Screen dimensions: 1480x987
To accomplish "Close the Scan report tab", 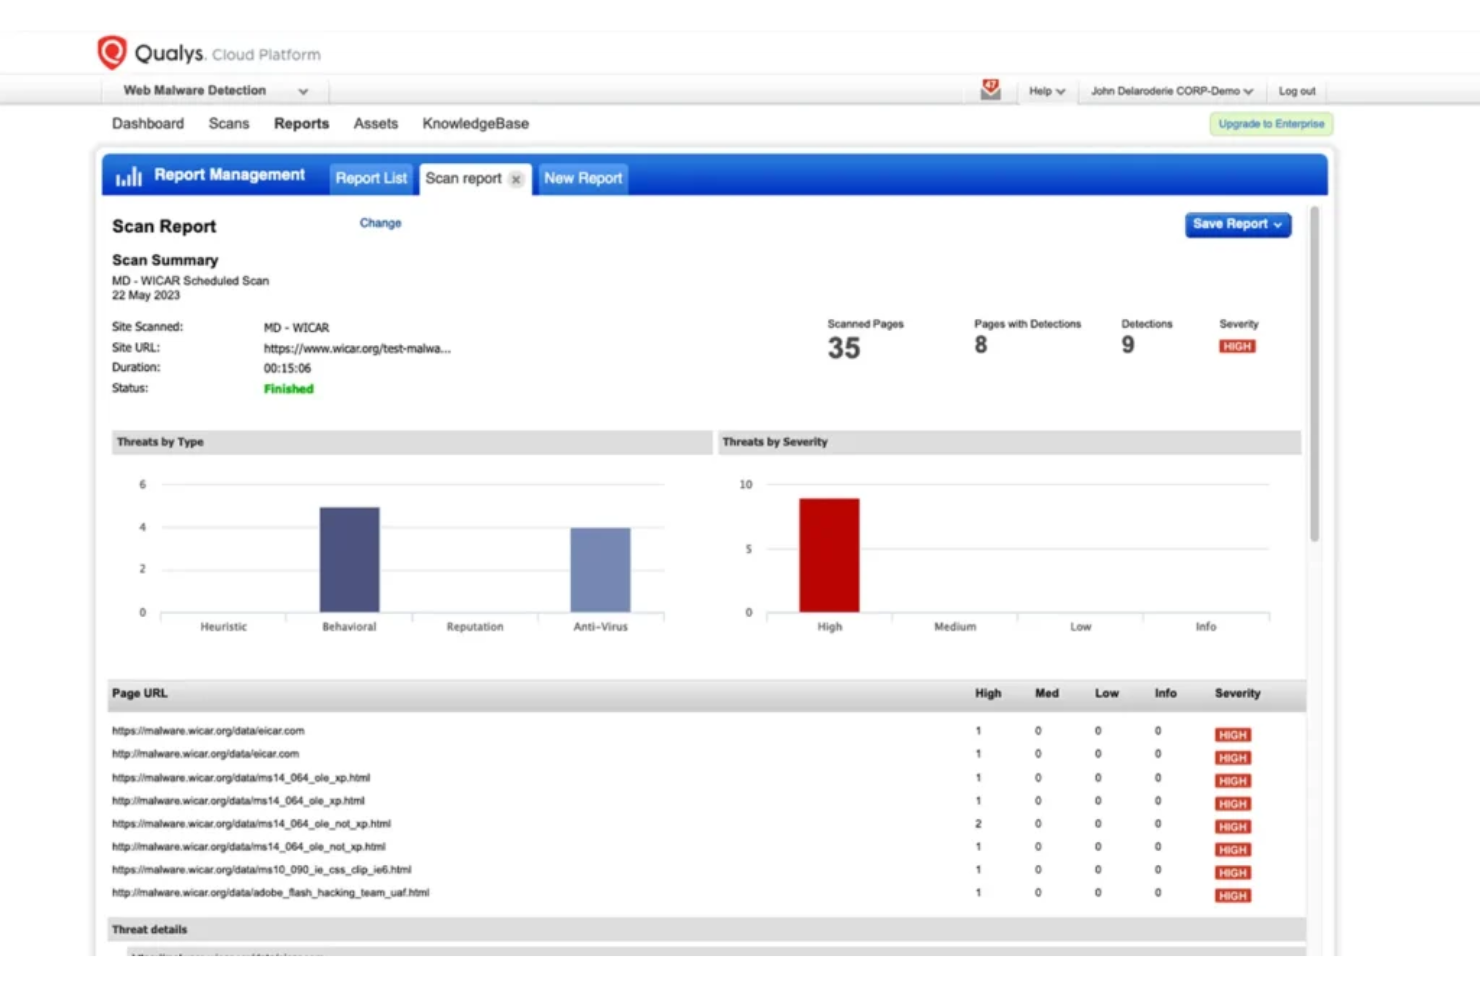I will tap(516, 179).
